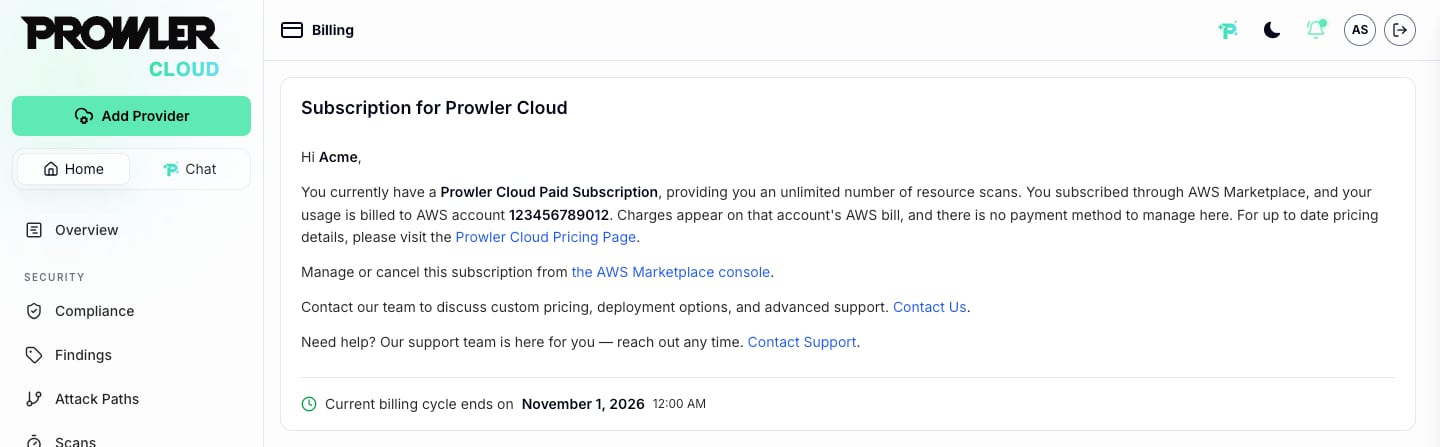
Task: Click the Billing credit card icon
Action: [292, 30]
